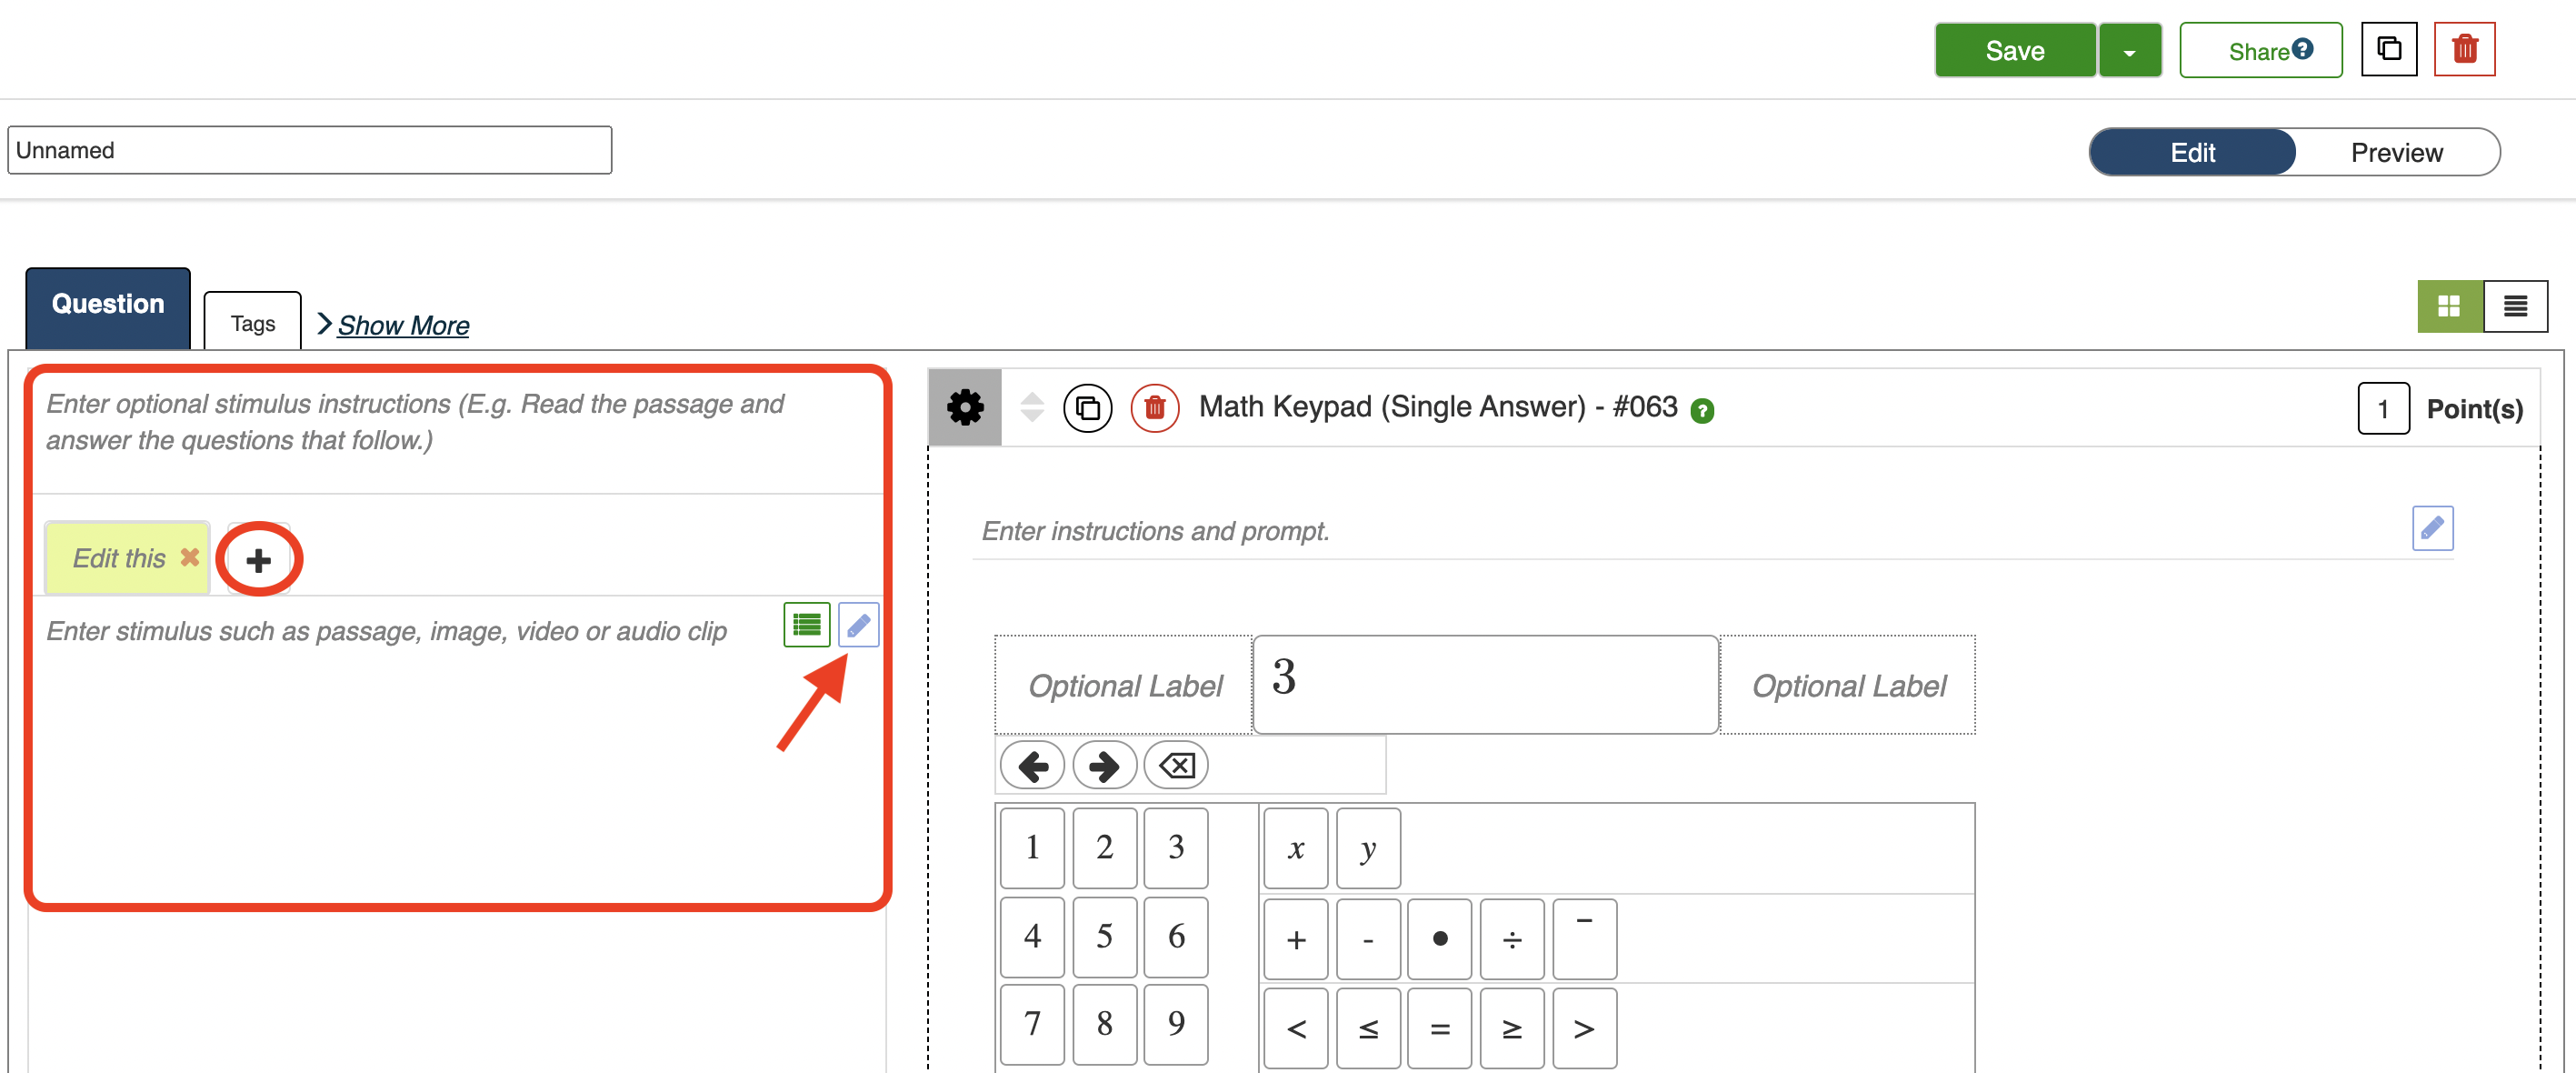Click copy item icon beside Share
Viewport: 2576px width, 1073px height.
coord(2388,49)
